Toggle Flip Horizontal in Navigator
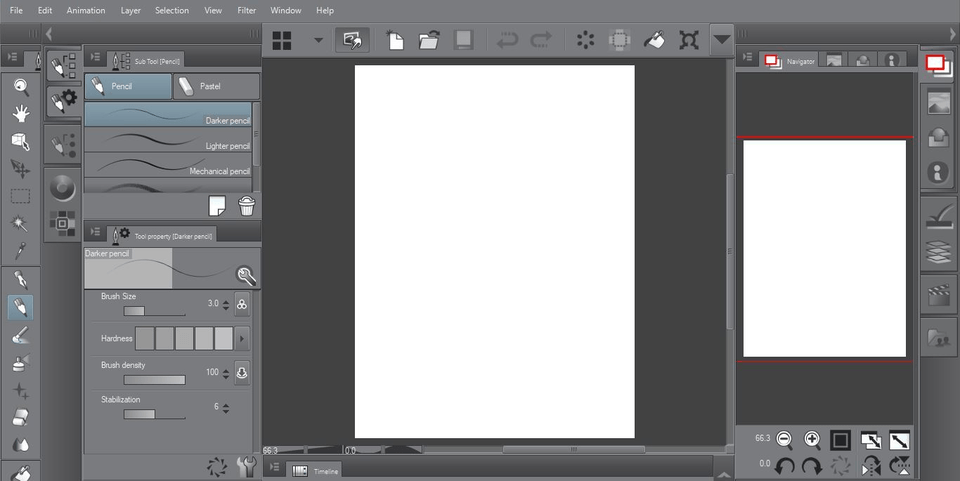Viewport: 960px width, 481px height. click(870, 466)
